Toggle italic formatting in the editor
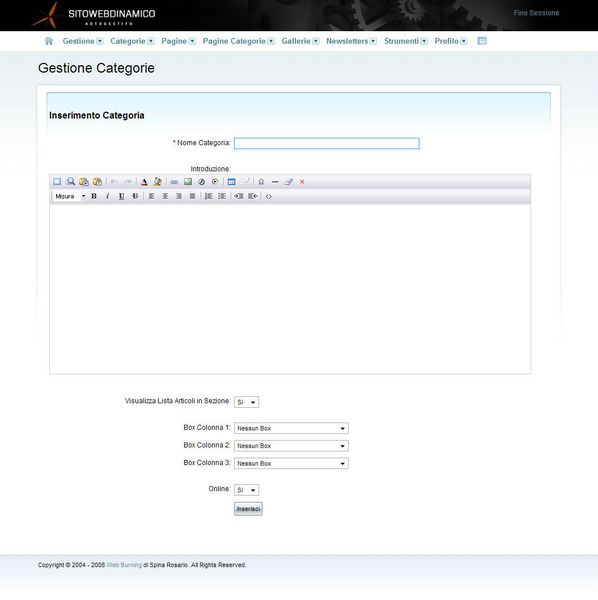The image size is (598, 600). 108,196
